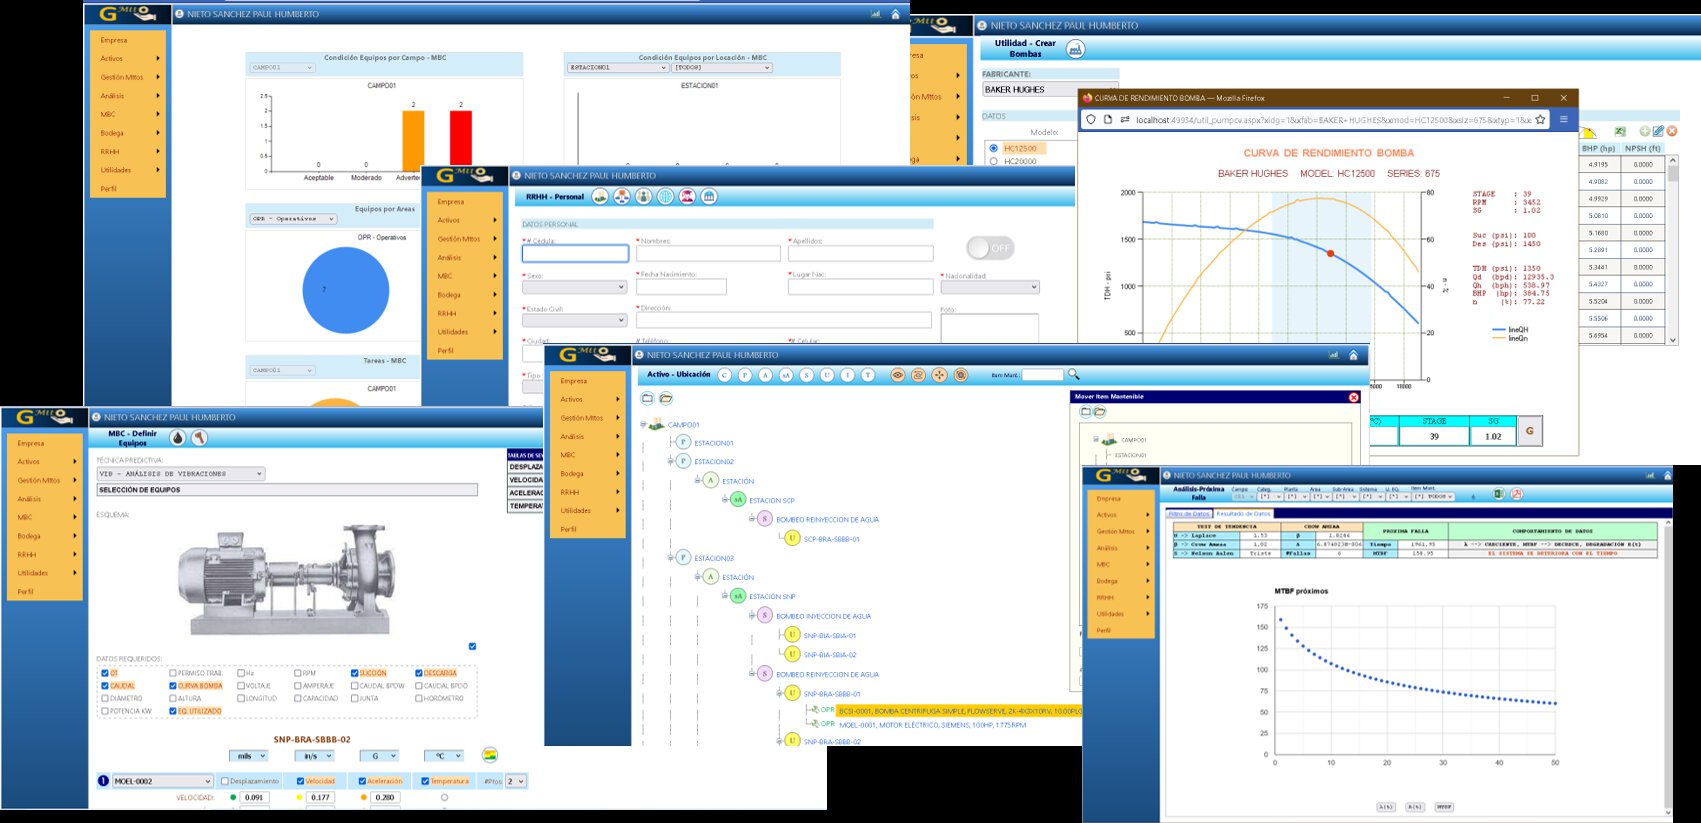This screenshot has width=1701, height=823.
Task: Click the oil drop icon in MBC toolbar
Action: pyautogui.click(x=177, y=438)
